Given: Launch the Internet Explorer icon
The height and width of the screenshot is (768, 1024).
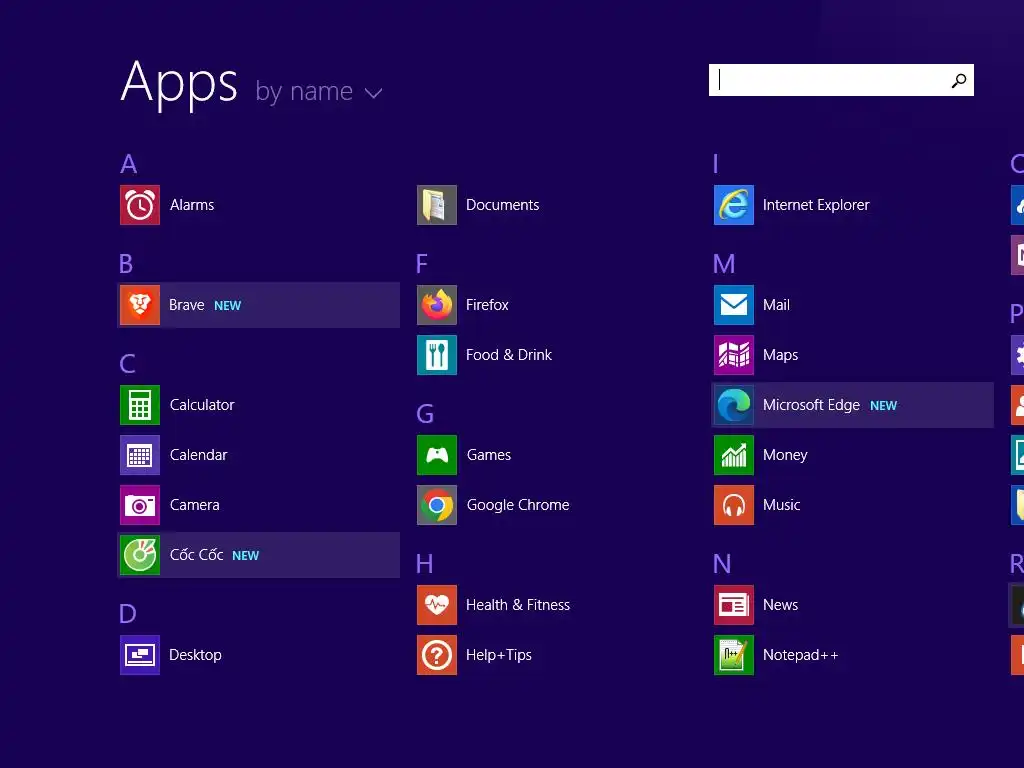Looking at the screenshot, I should point(734,205).
